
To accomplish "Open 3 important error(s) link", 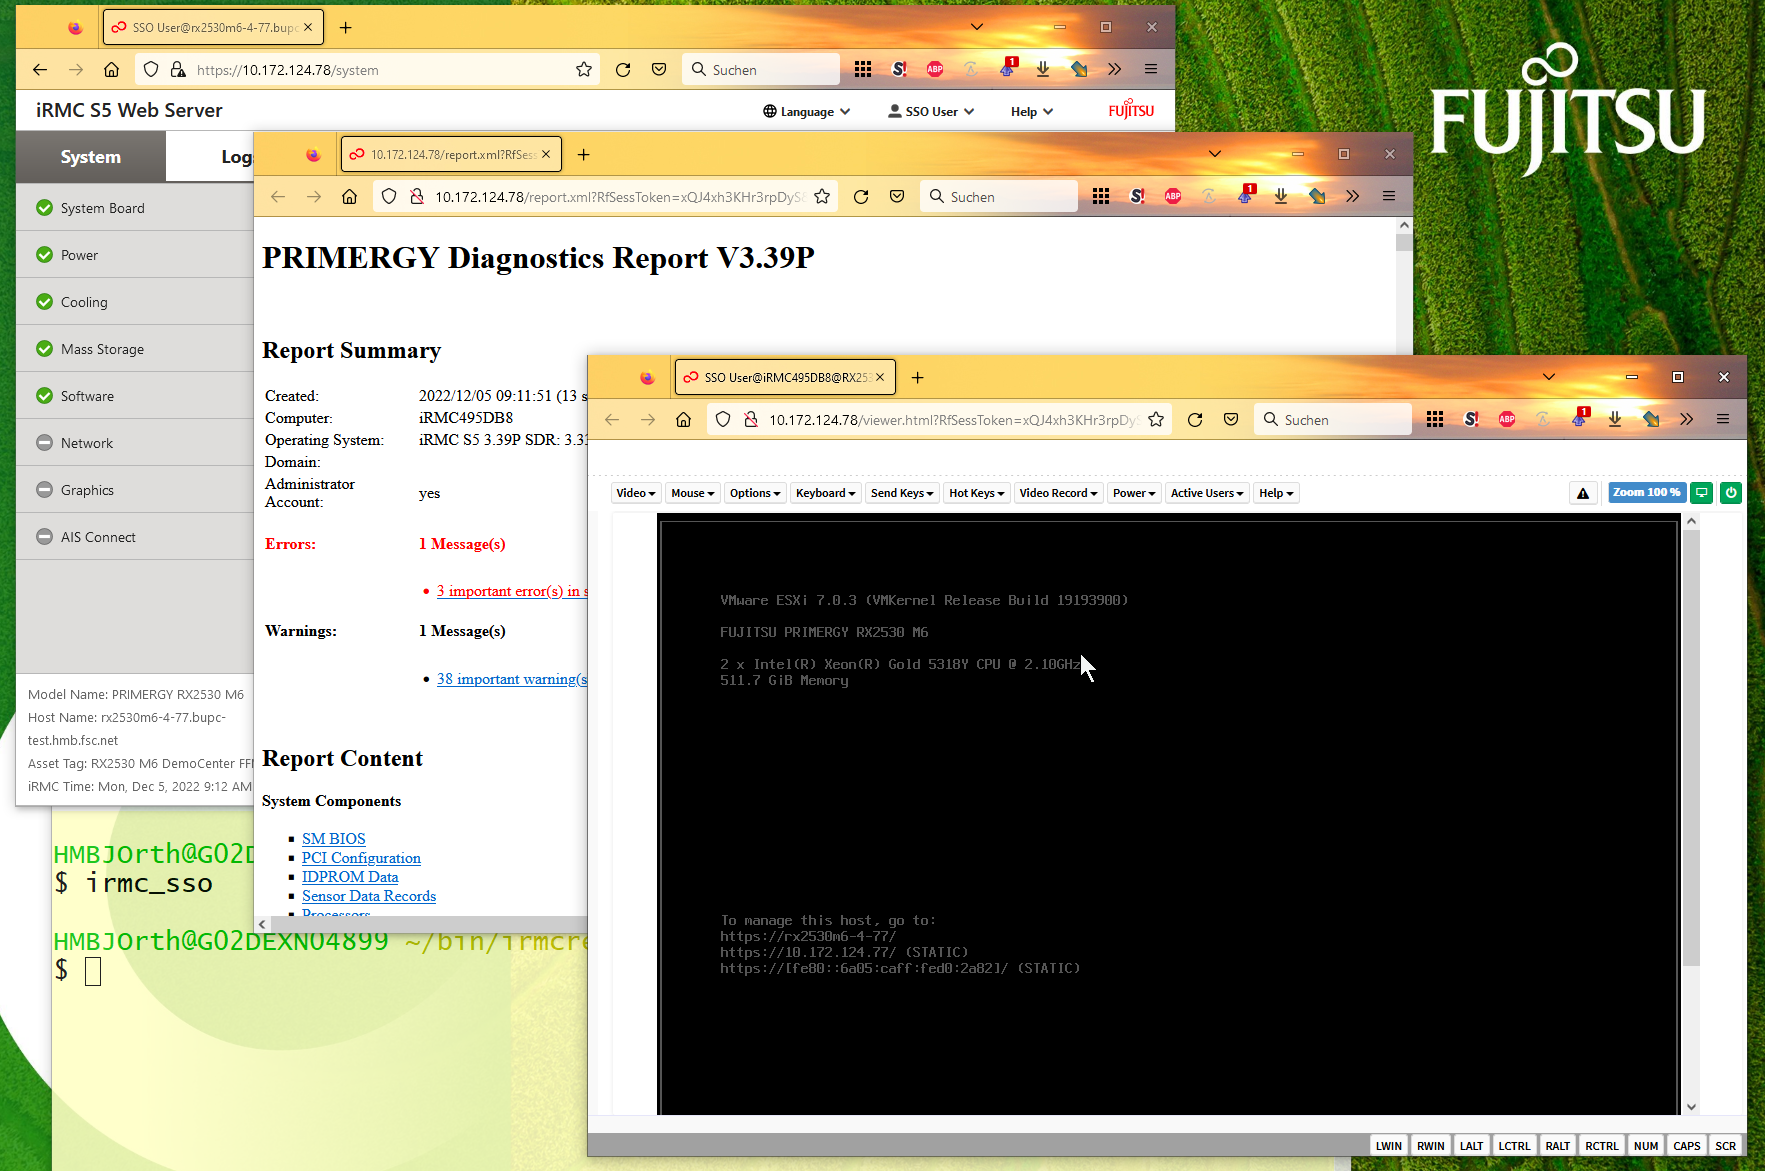I will coord(512,591).
